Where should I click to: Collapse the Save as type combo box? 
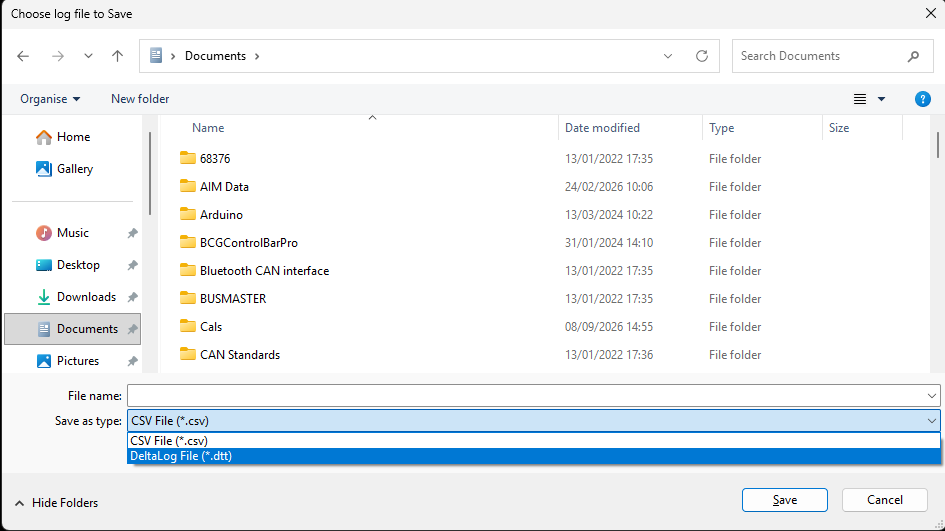[932, 421]
